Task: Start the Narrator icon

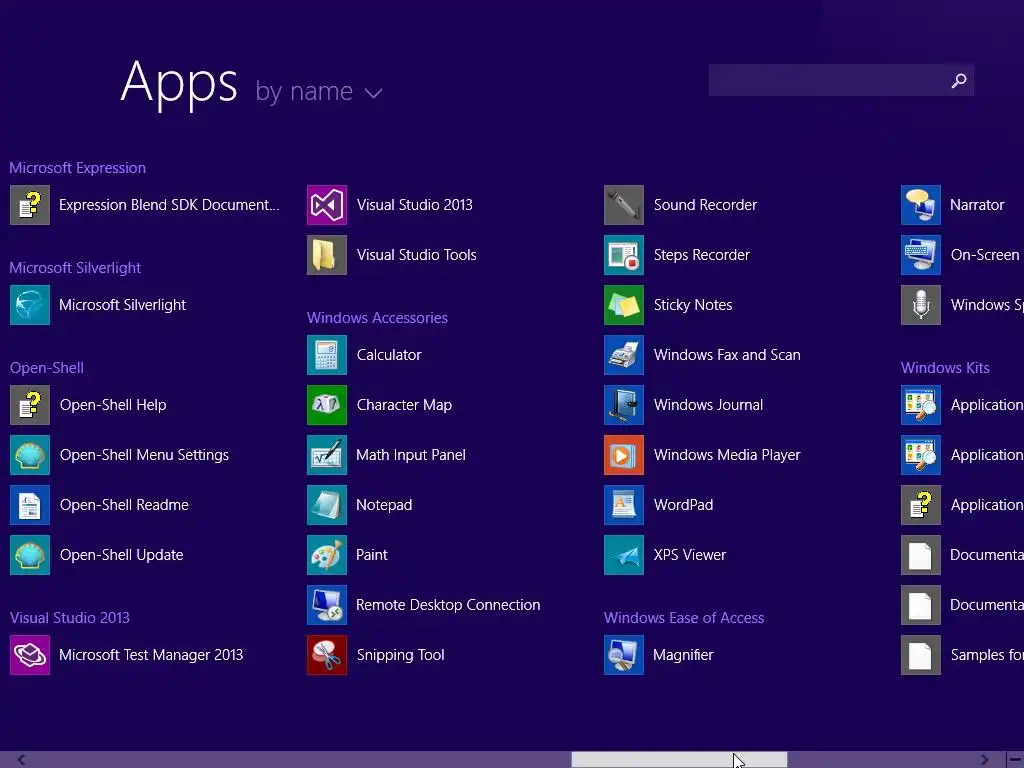Action: pos(921,205)
